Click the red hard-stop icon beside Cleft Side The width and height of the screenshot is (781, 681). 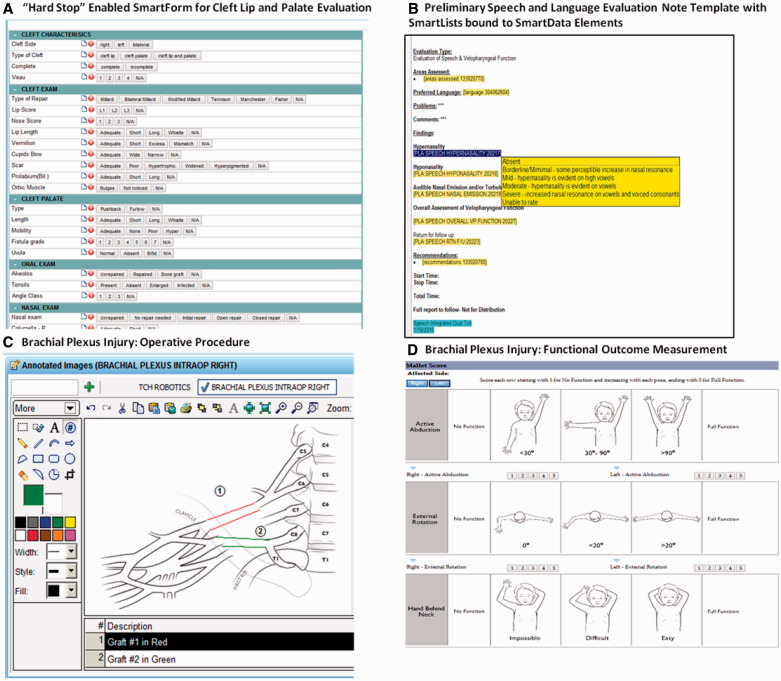tap(91, 44)
